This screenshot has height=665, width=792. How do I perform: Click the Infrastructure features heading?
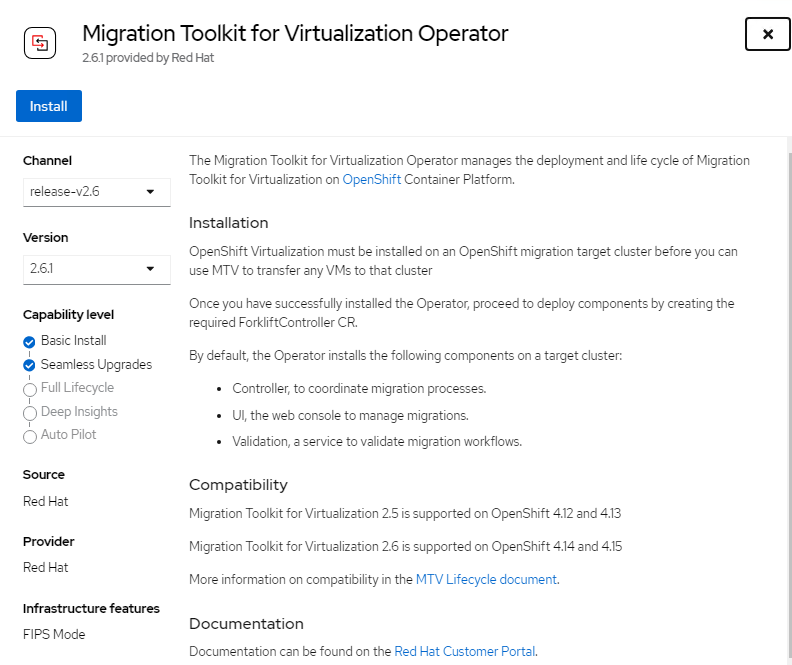(x=91, y=608)
